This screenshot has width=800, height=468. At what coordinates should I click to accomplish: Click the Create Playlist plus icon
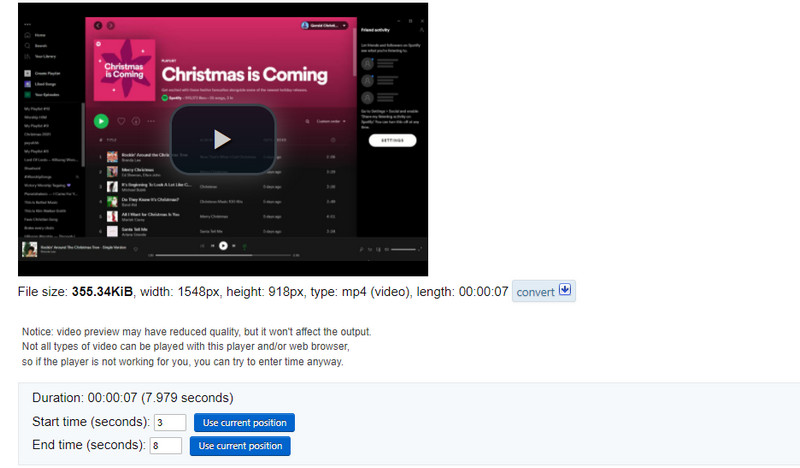click(27, 74)
